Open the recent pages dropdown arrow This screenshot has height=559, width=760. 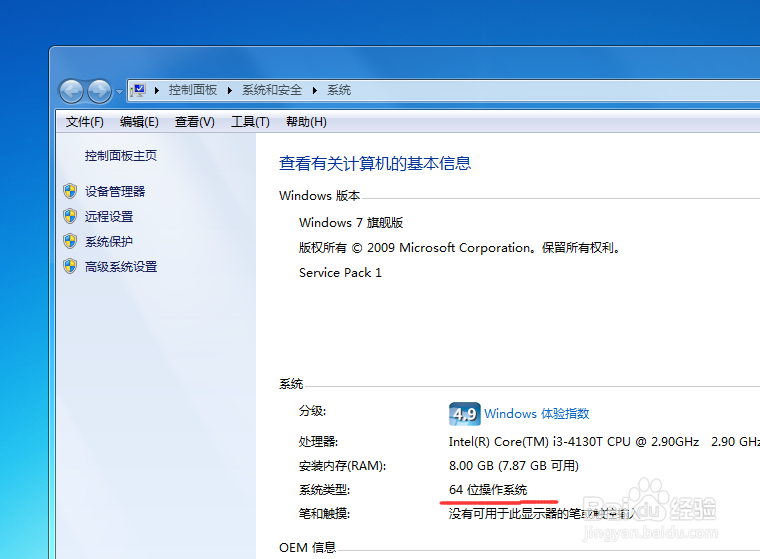pyautogui.click(x=119, y=91)
